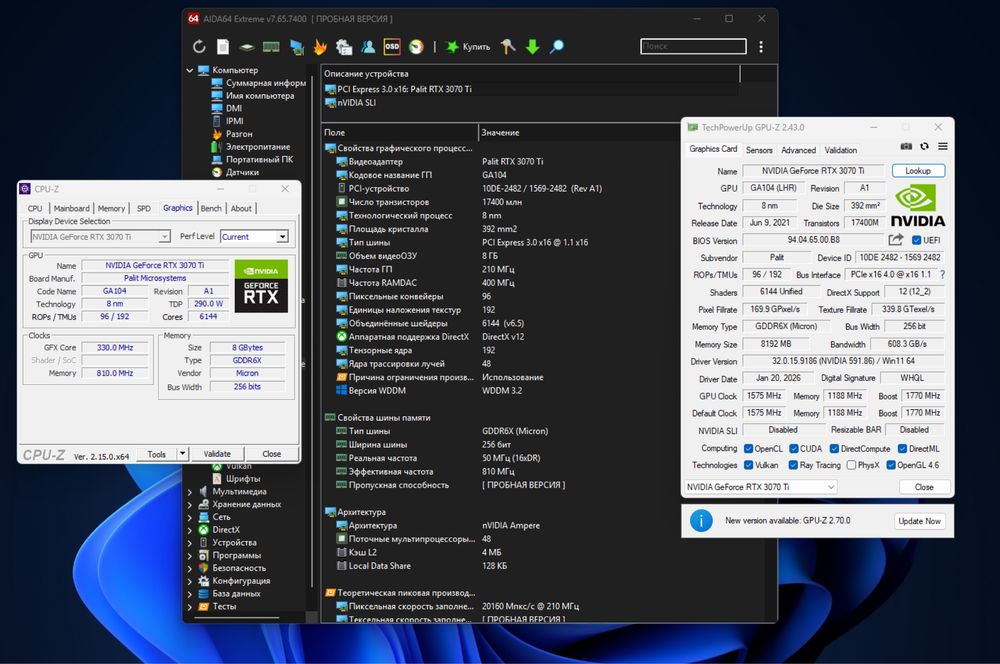
Task: Click the Update Now button
Action: coord(919,521)
